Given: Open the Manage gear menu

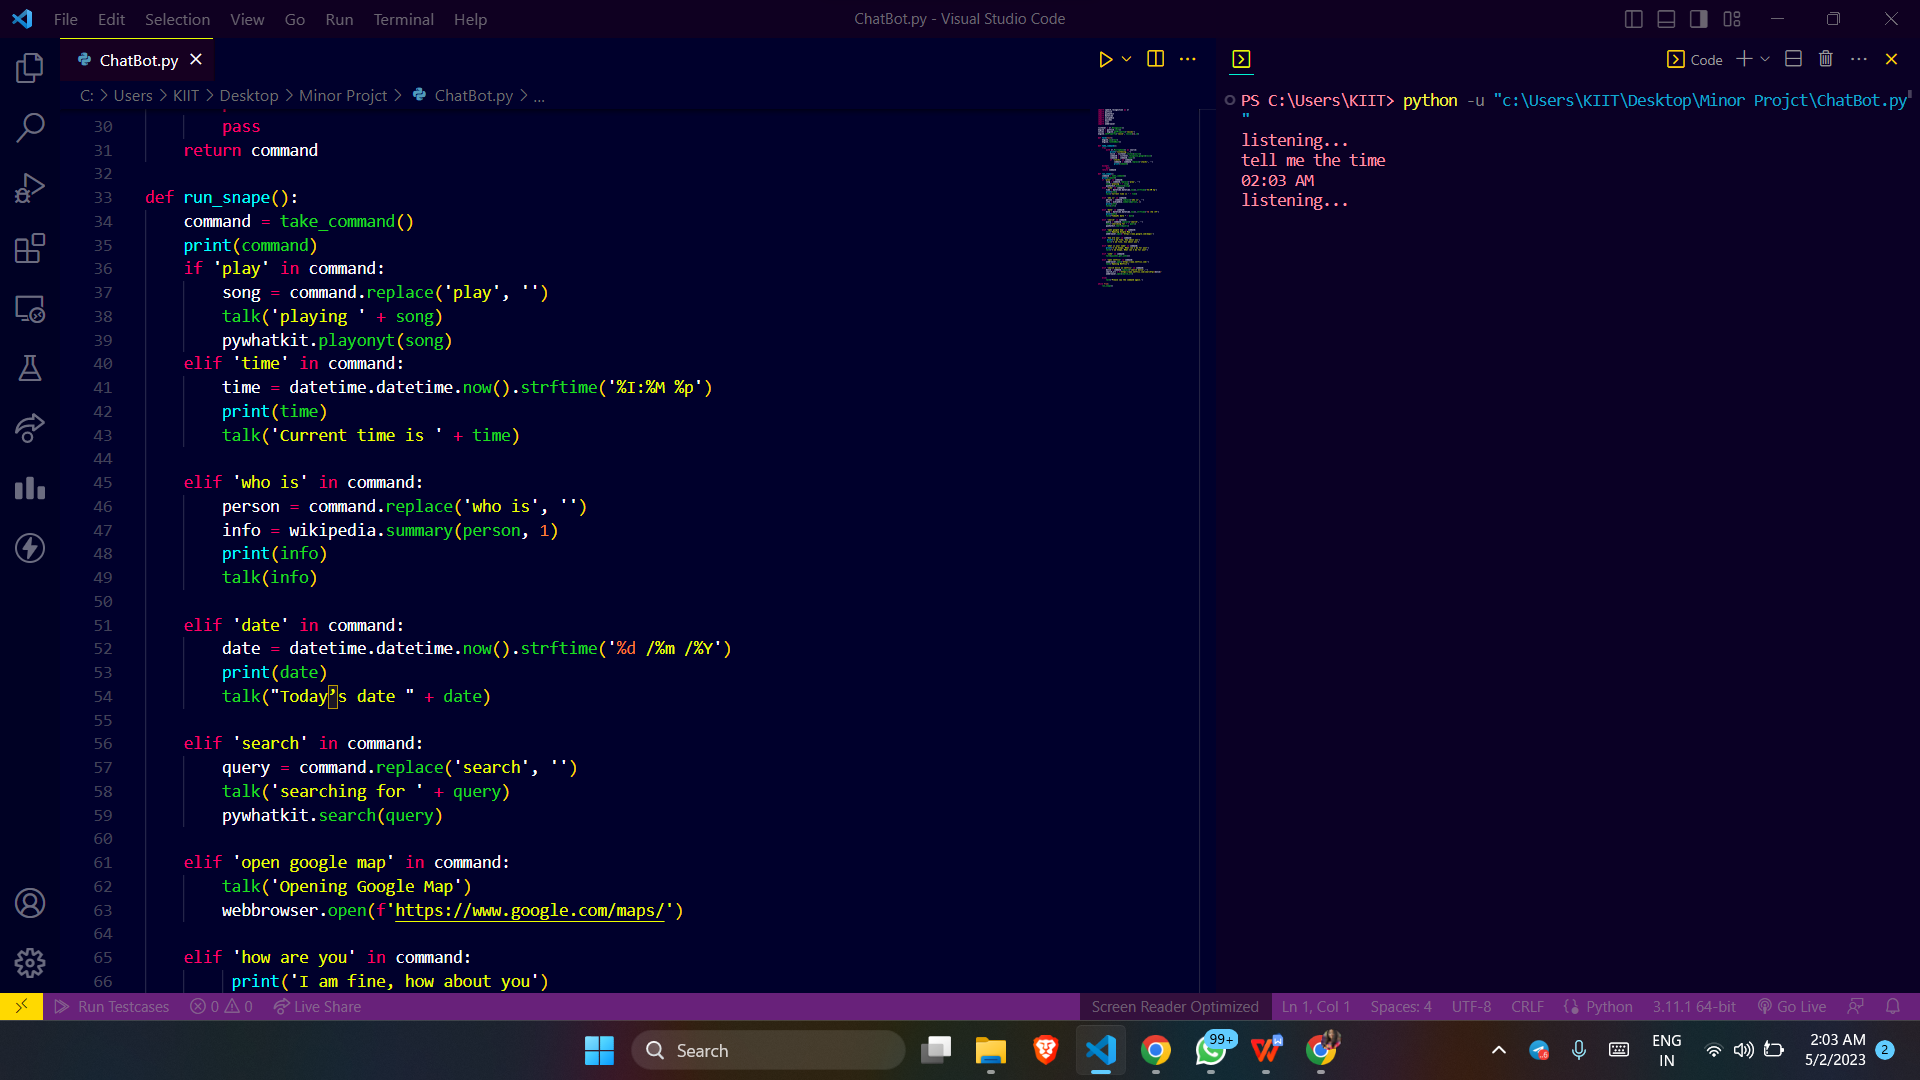Looking at the screenshot, I should coord(30,962).
